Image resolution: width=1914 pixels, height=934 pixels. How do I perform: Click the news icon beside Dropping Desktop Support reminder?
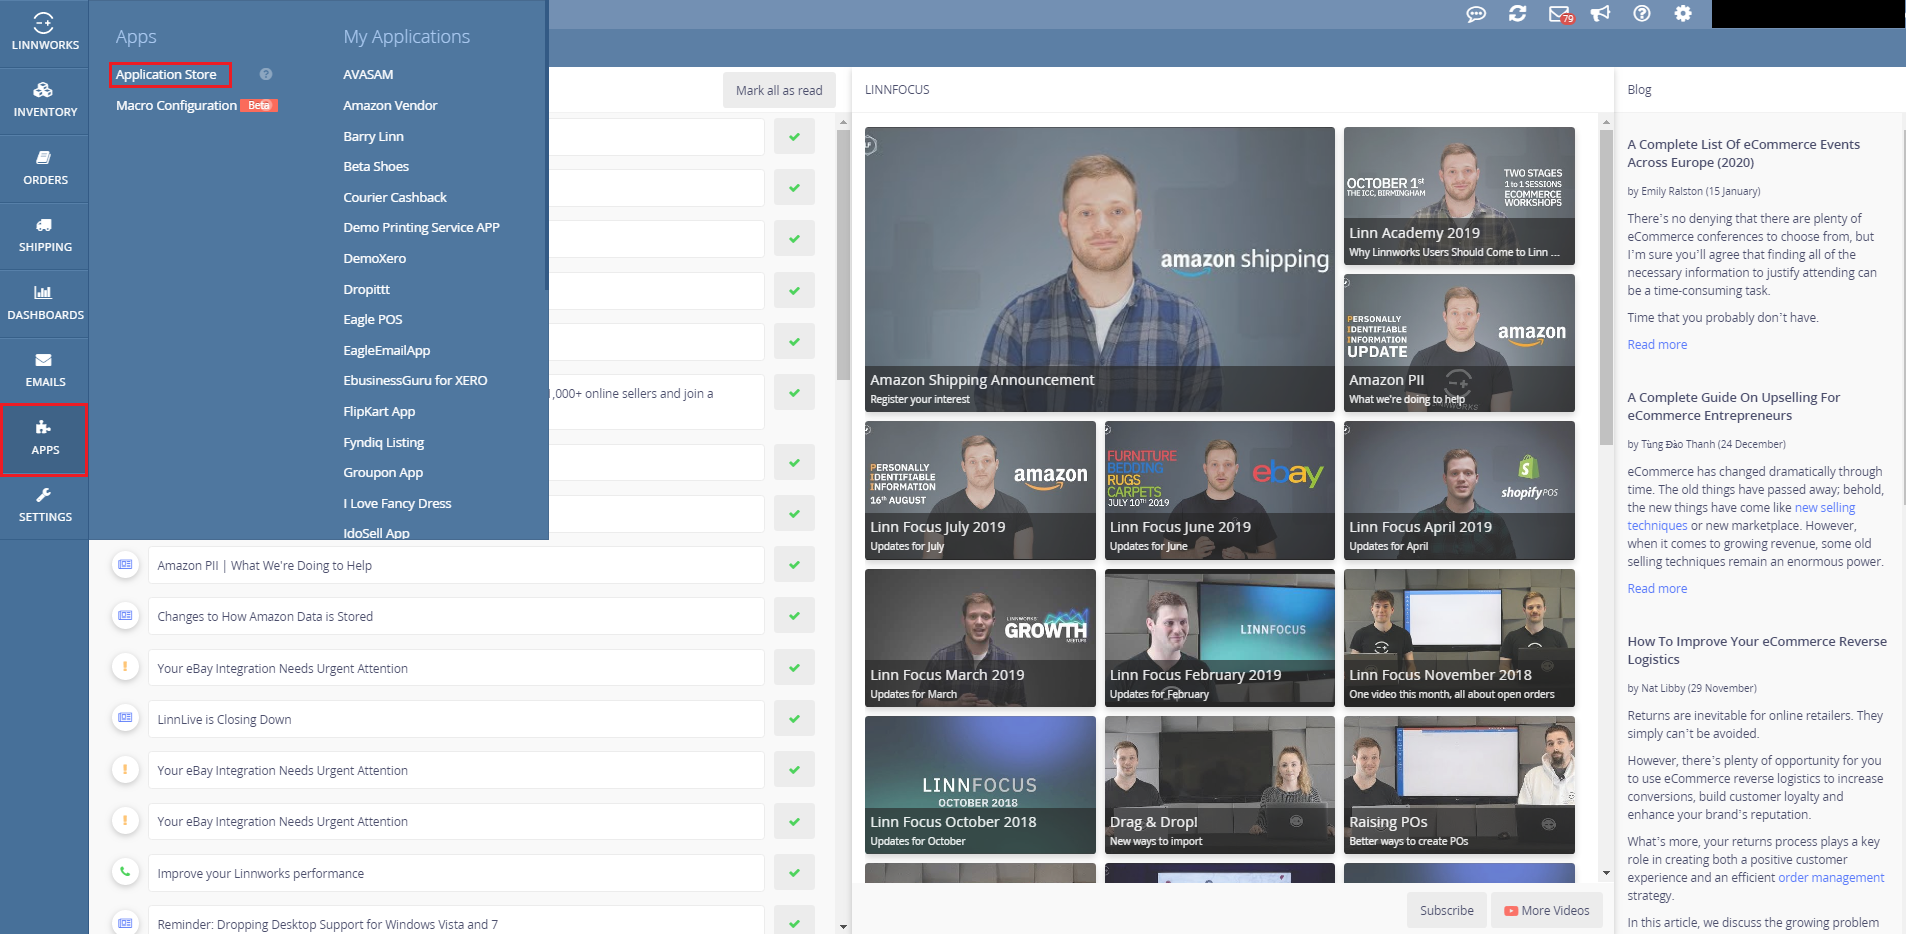pyautogui.click(x=125, y=923)
